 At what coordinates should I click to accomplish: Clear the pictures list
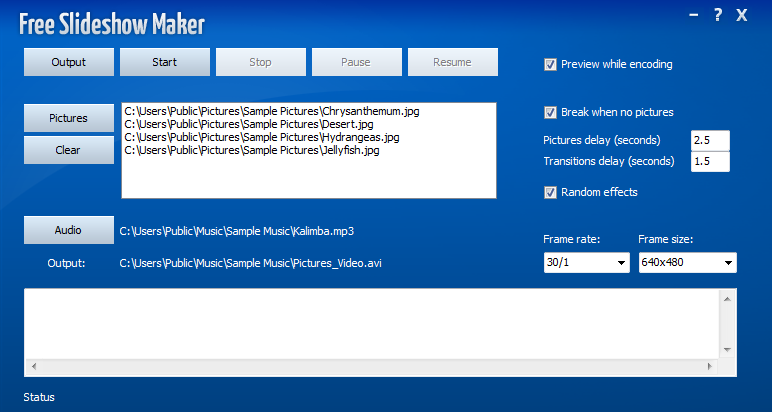(x=68, y=150)
